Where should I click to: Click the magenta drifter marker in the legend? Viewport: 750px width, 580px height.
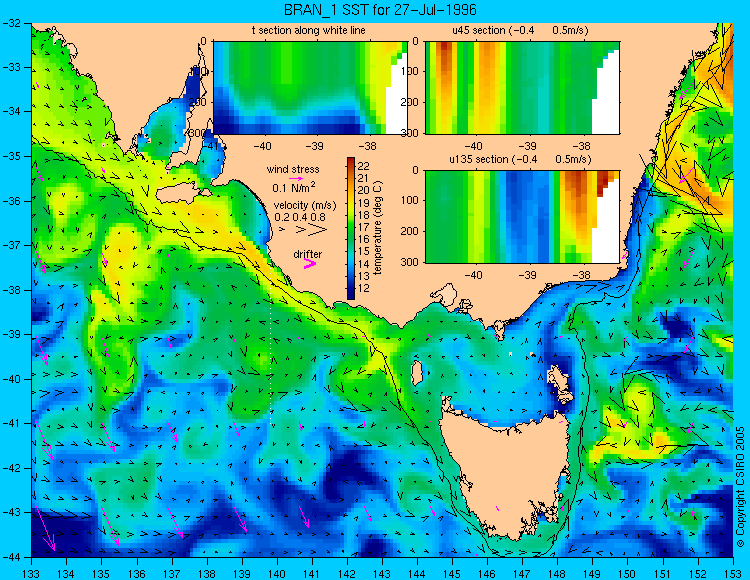click(310, 264)
